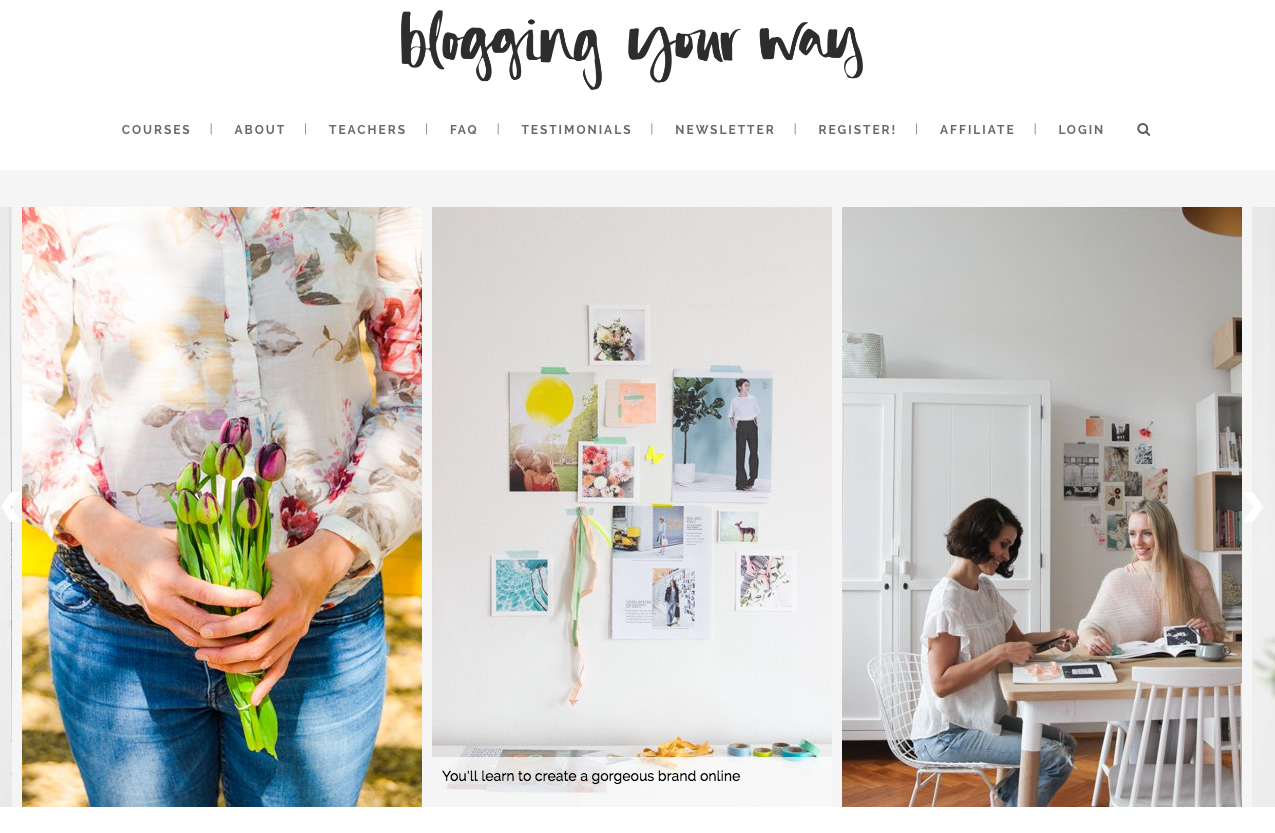Open the Teachers page
The width and height of the screenshot is (1275, 833).
pyautogui.click(x=368, y=130)
